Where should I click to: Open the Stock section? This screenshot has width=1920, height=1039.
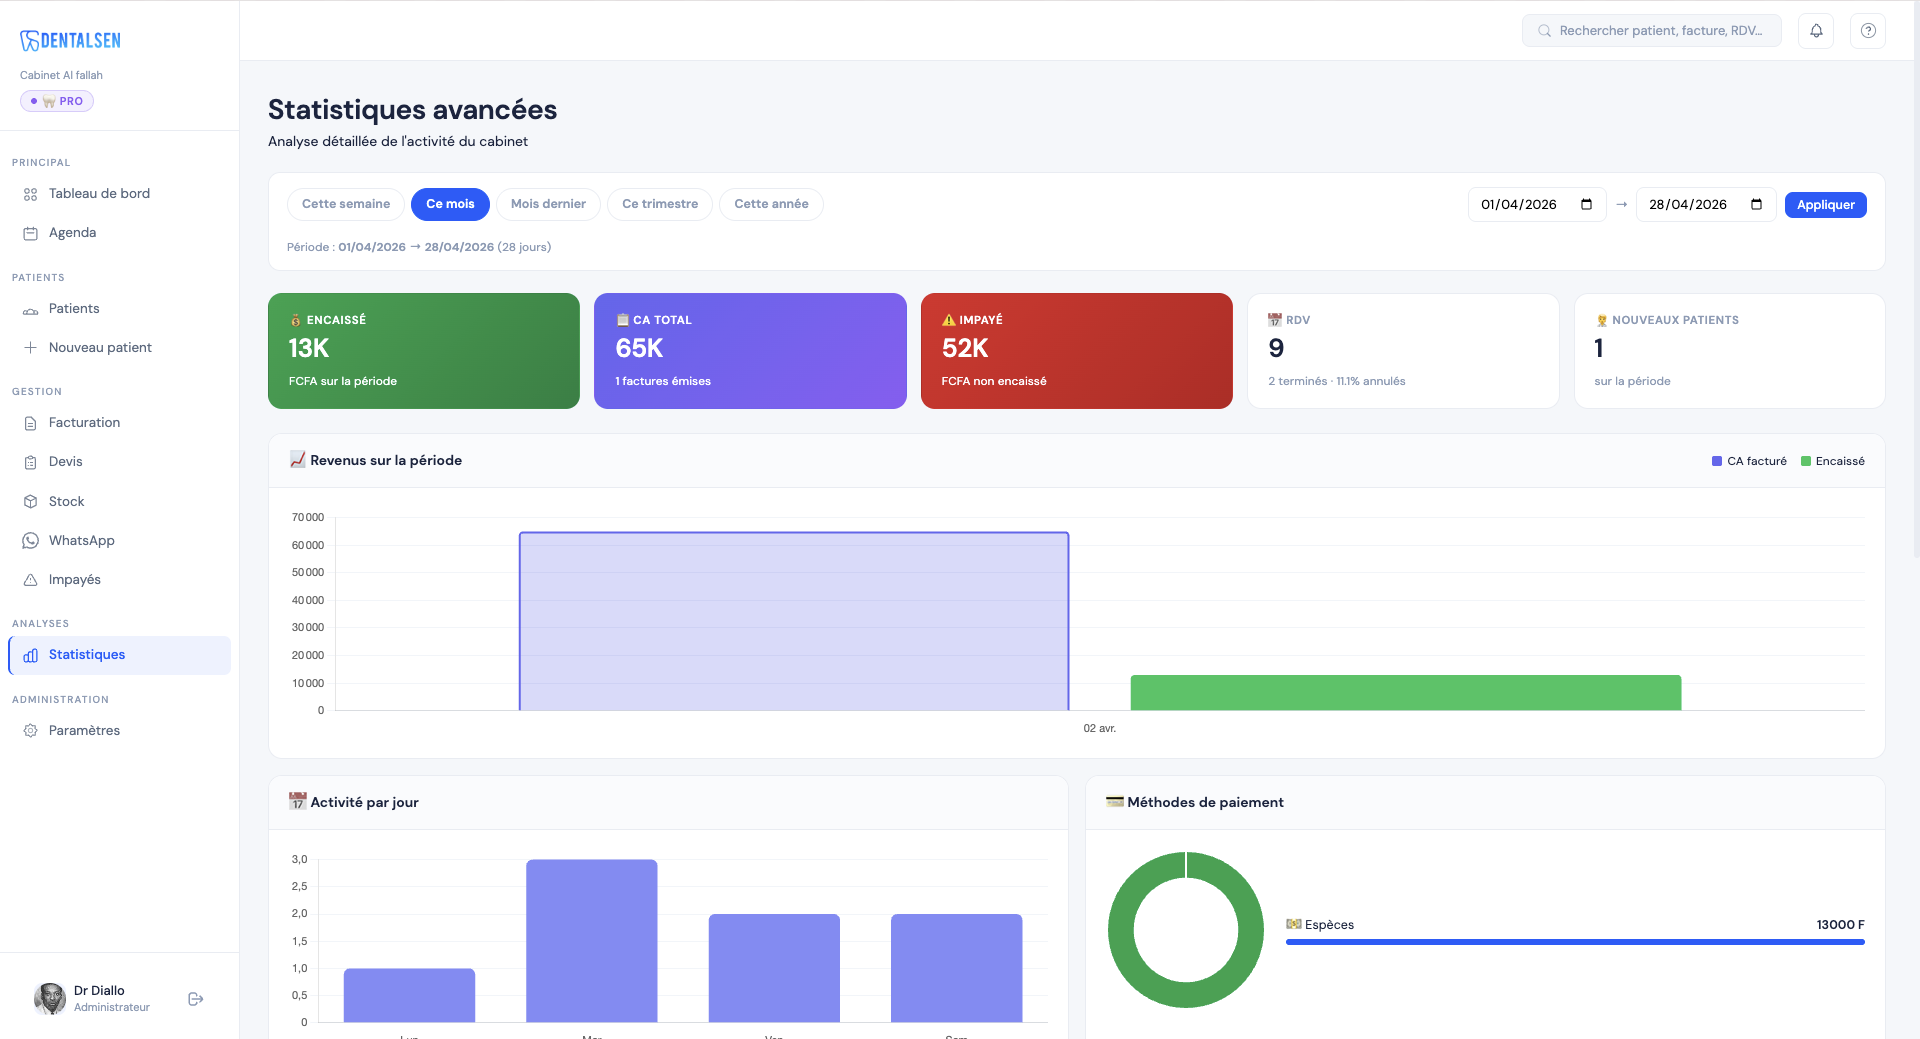[x=119, y=502]
